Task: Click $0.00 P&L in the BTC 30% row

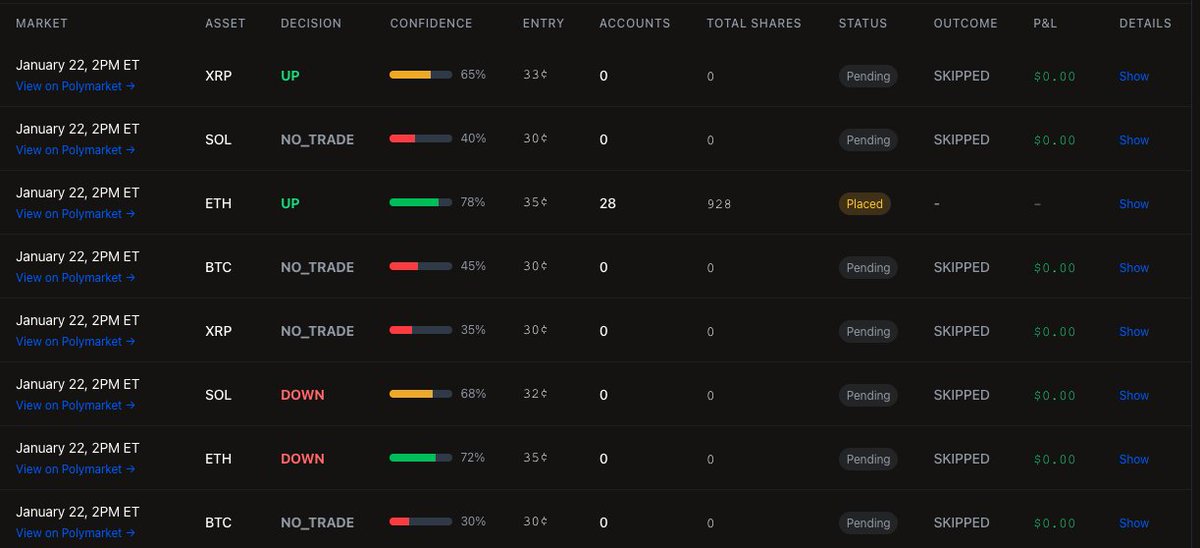Action: (x=1054, y=523)
